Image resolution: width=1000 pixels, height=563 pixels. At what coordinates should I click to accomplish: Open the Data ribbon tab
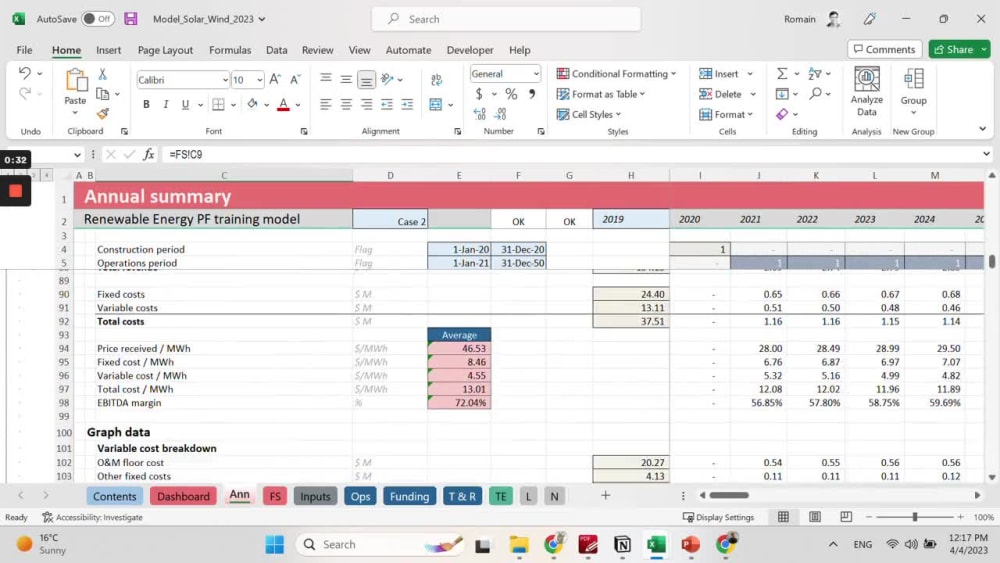(277, 50)
